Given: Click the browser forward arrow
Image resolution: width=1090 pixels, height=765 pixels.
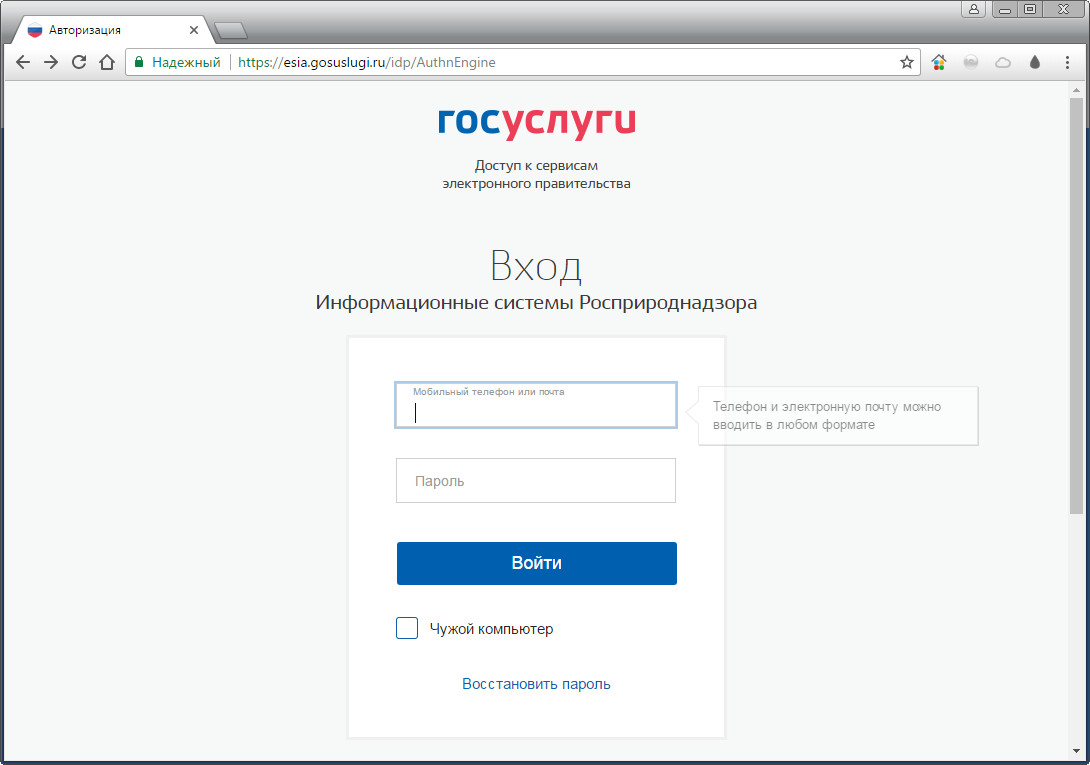Looking at the screenshot, I should (51, 63).
